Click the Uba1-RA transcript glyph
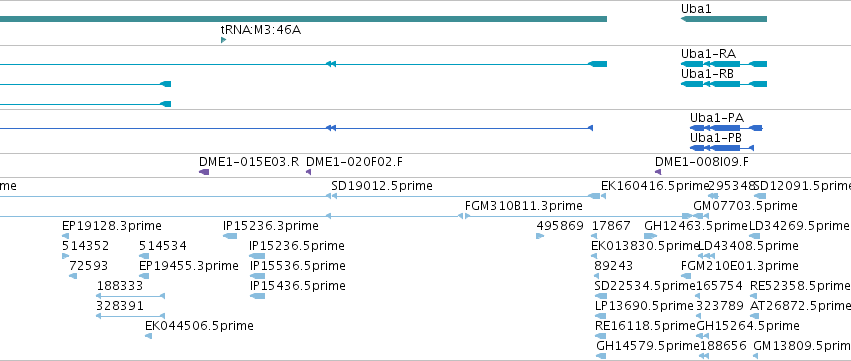 (723, 64)
